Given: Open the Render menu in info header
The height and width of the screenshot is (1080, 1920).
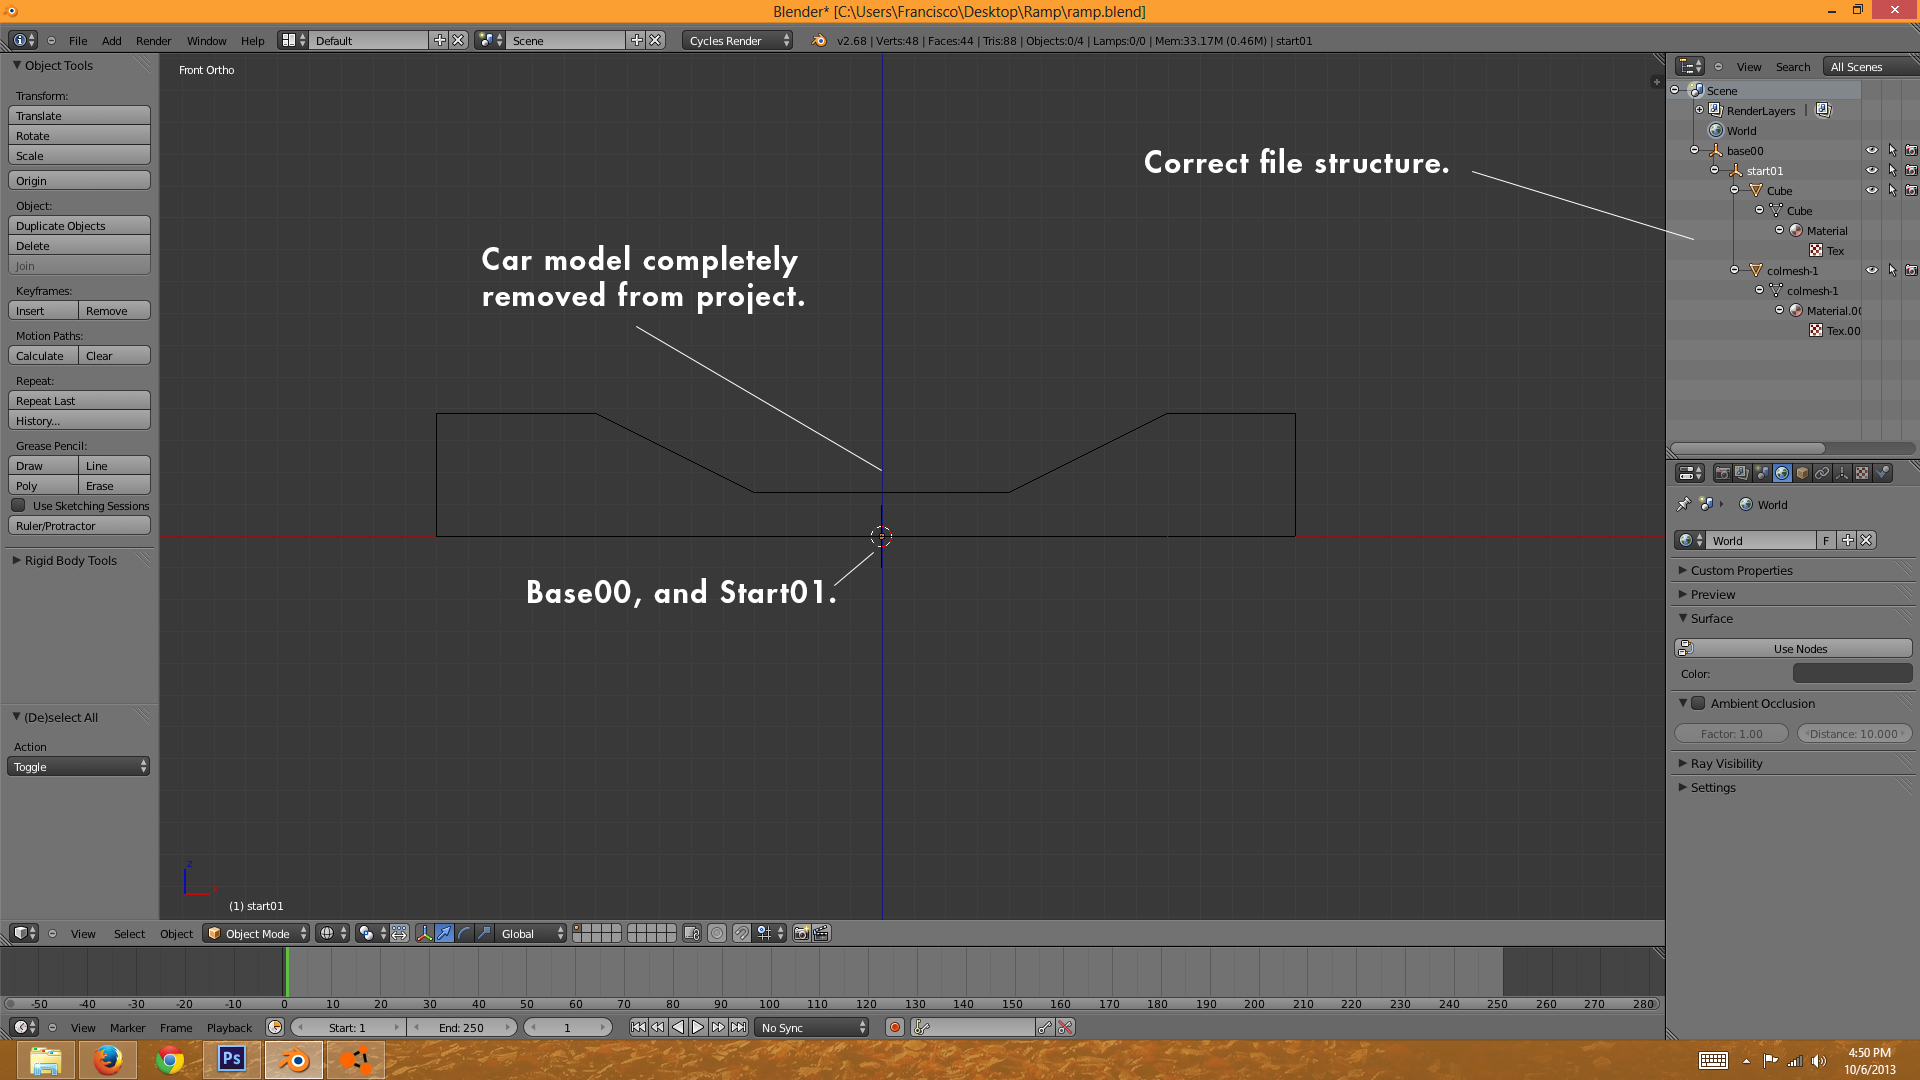Looking at the screenshot, I should [153, 40].
